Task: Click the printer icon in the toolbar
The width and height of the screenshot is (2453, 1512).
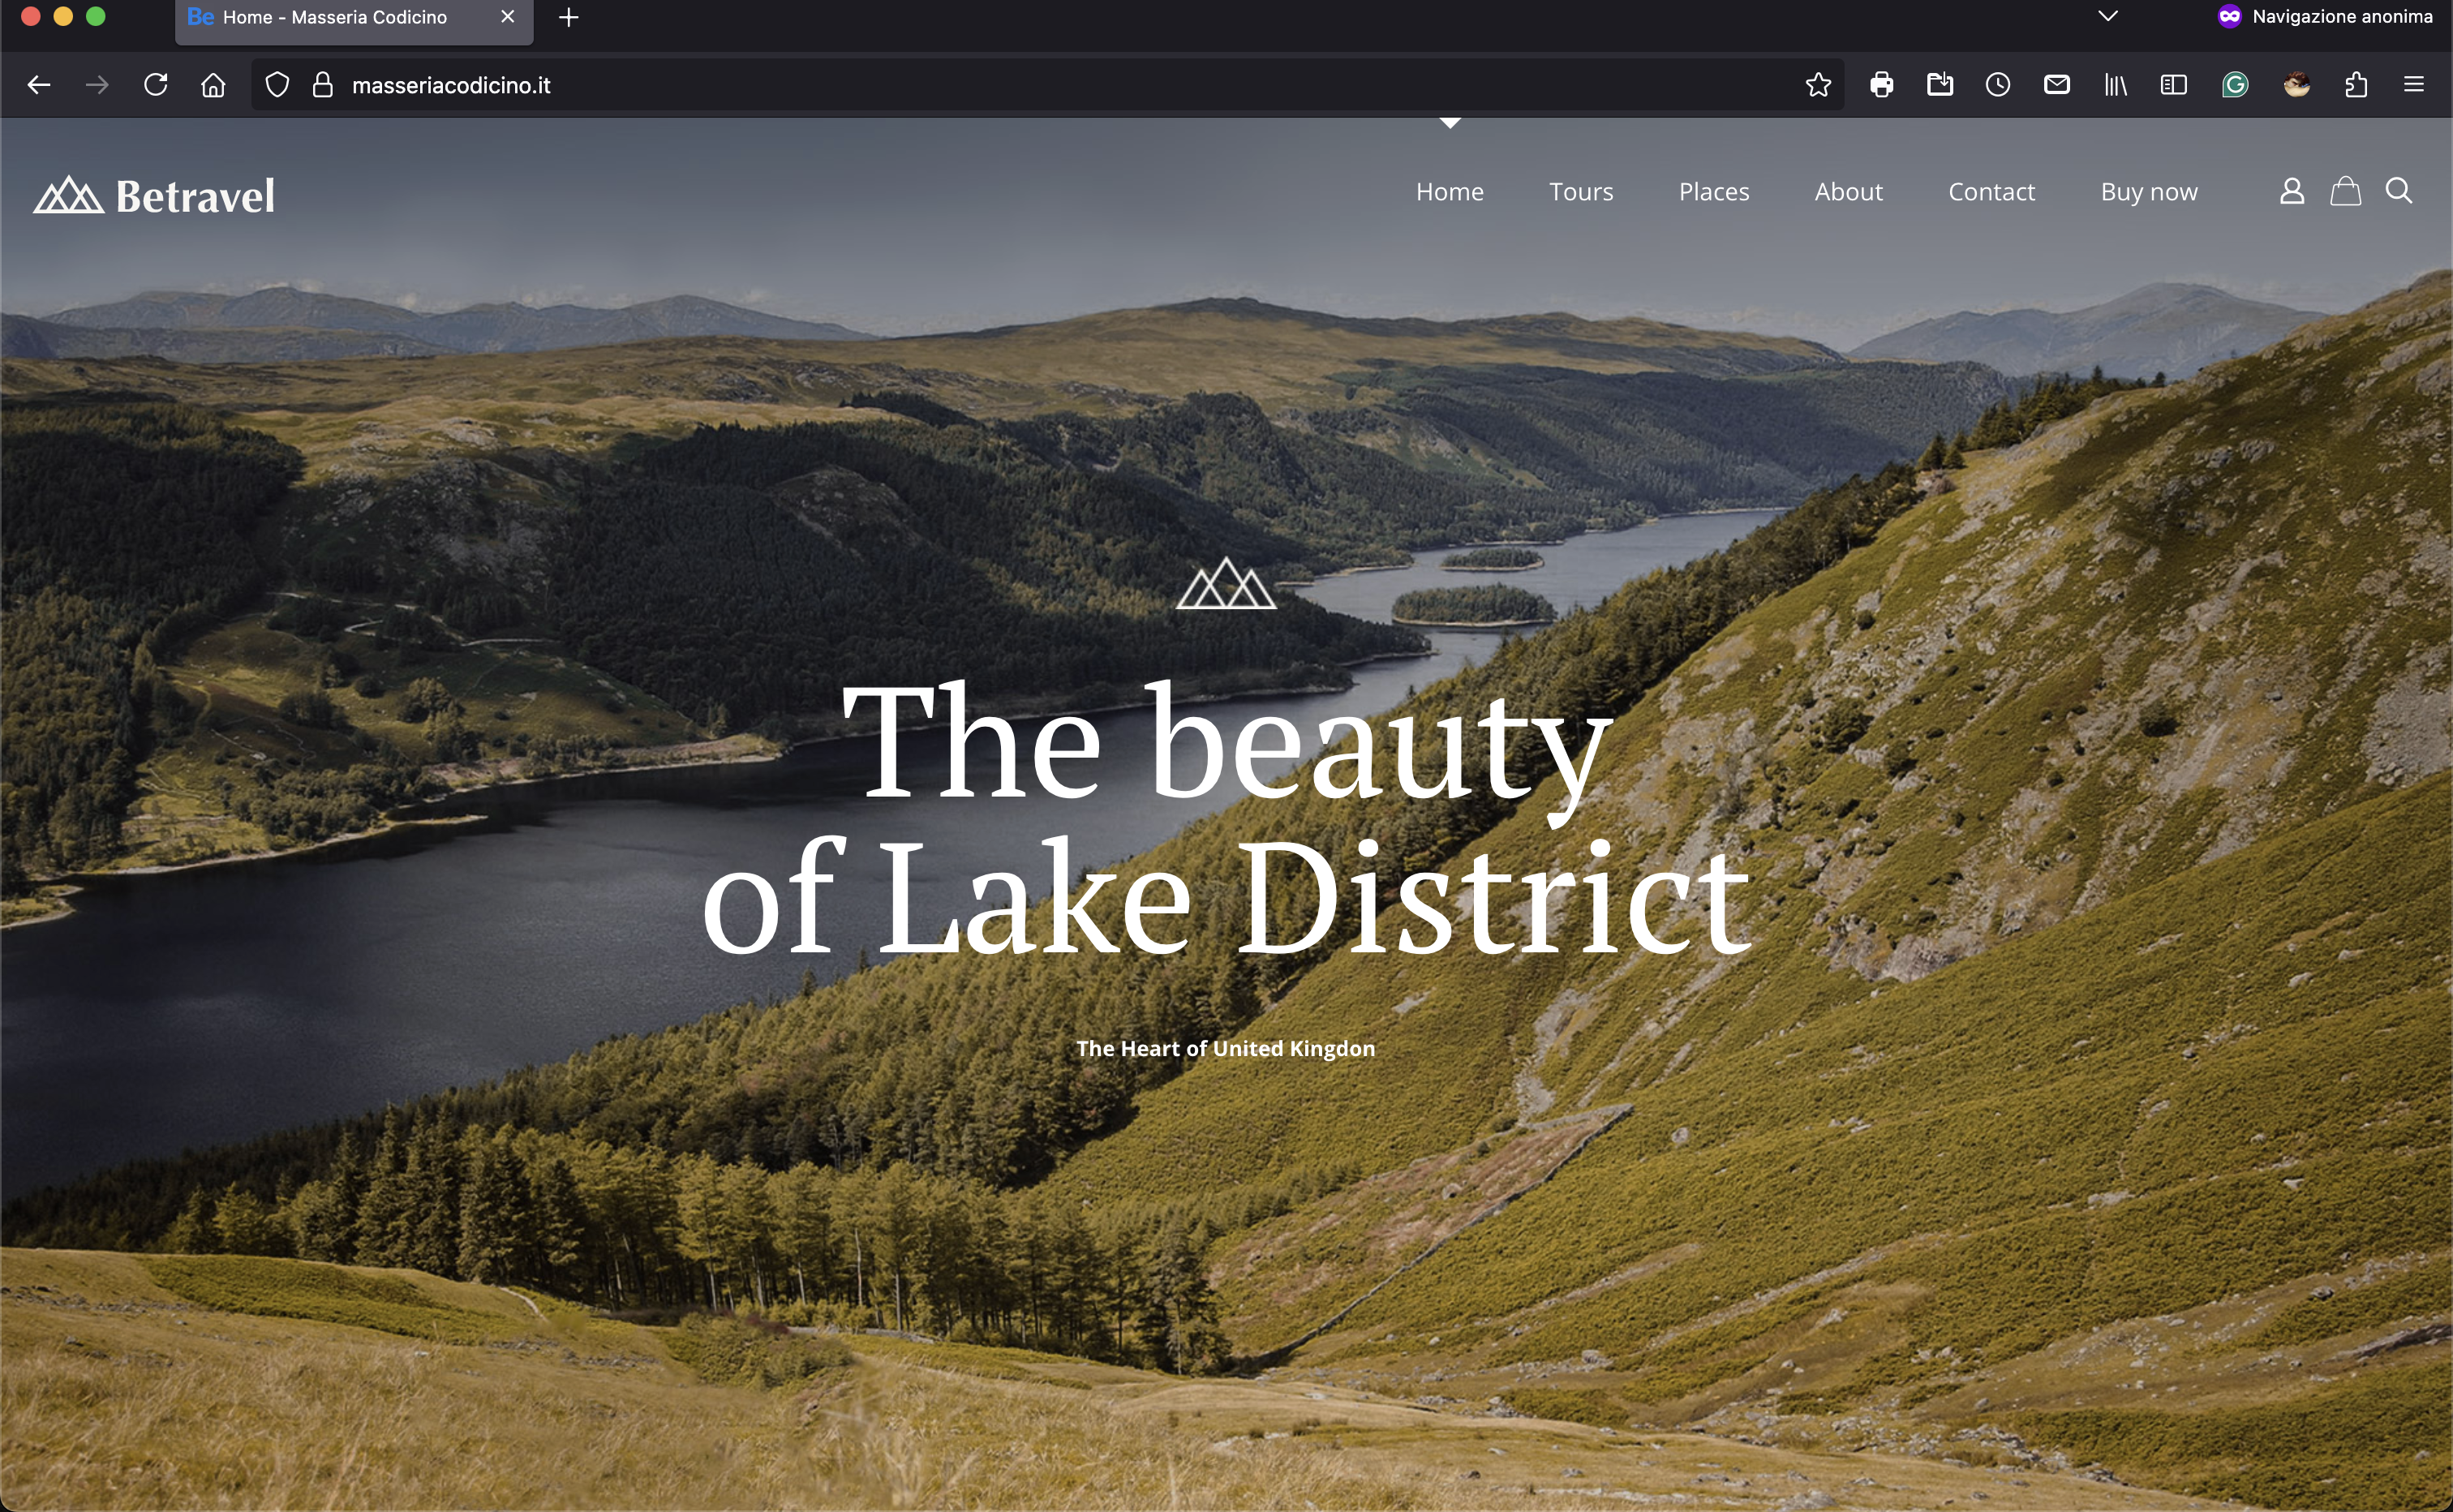Action: click(1881, 85)
